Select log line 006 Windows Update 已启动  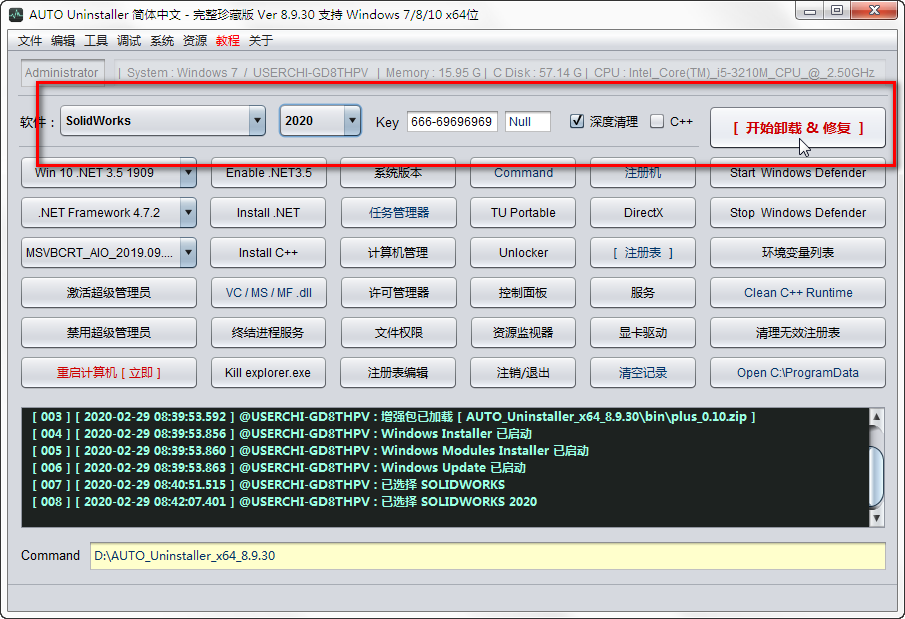pyautogui.click(x=279, y=467)
